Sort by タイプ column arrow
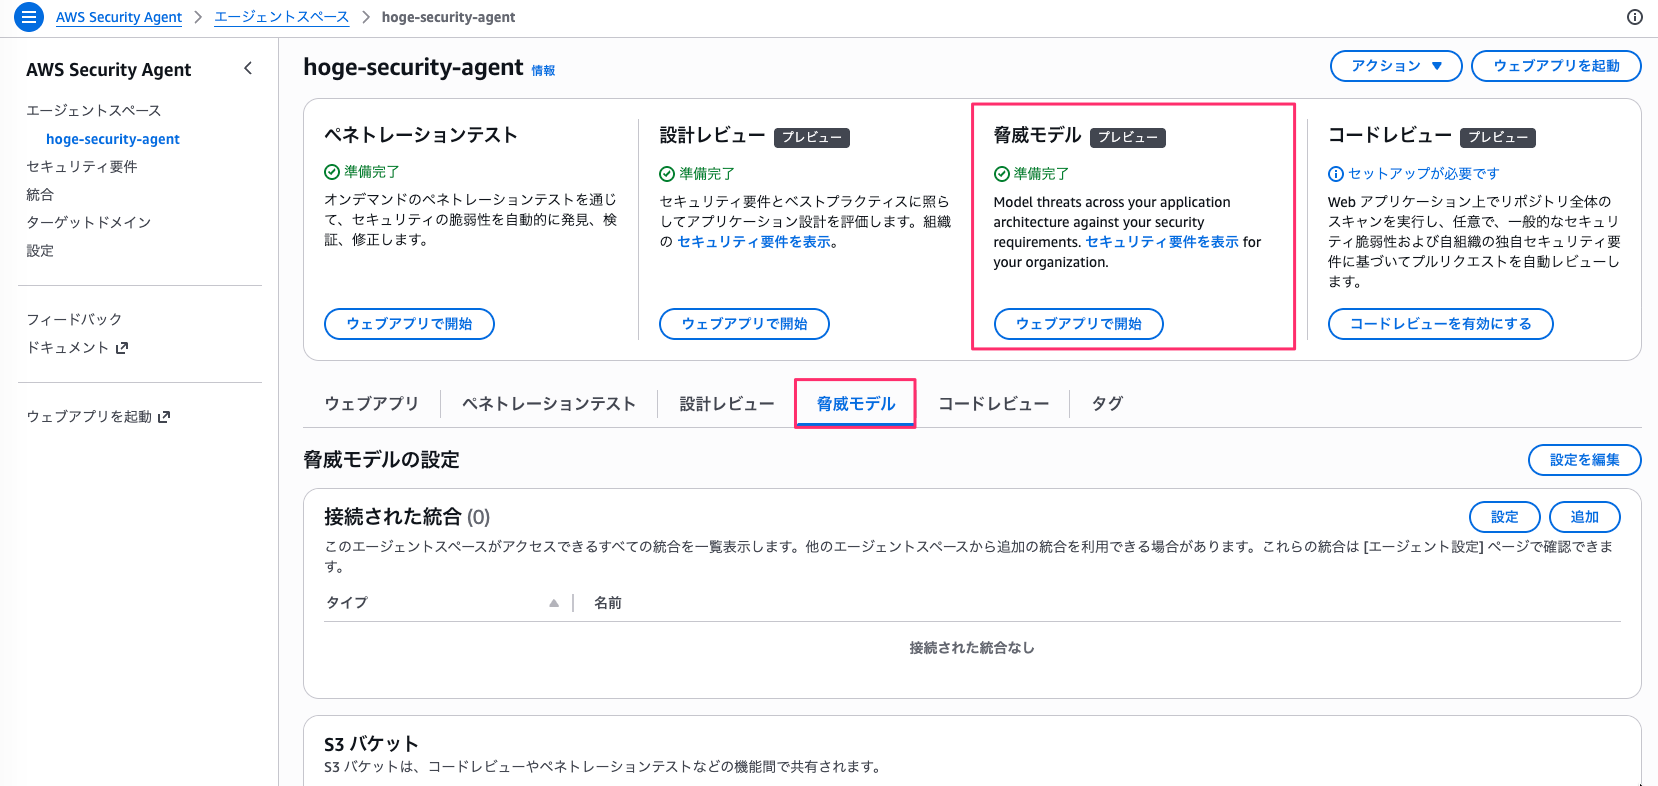 (x=554, y=603)
